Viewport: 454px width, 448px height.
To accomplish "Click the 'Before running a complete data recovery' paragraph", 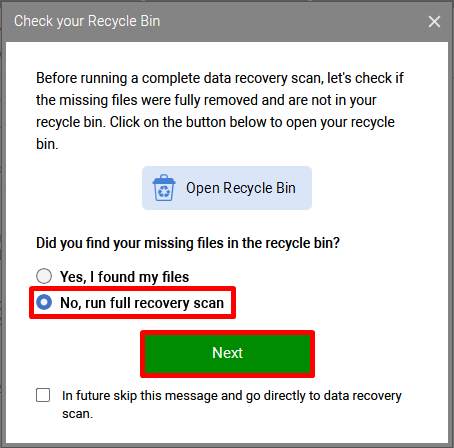I will point(220,111).
